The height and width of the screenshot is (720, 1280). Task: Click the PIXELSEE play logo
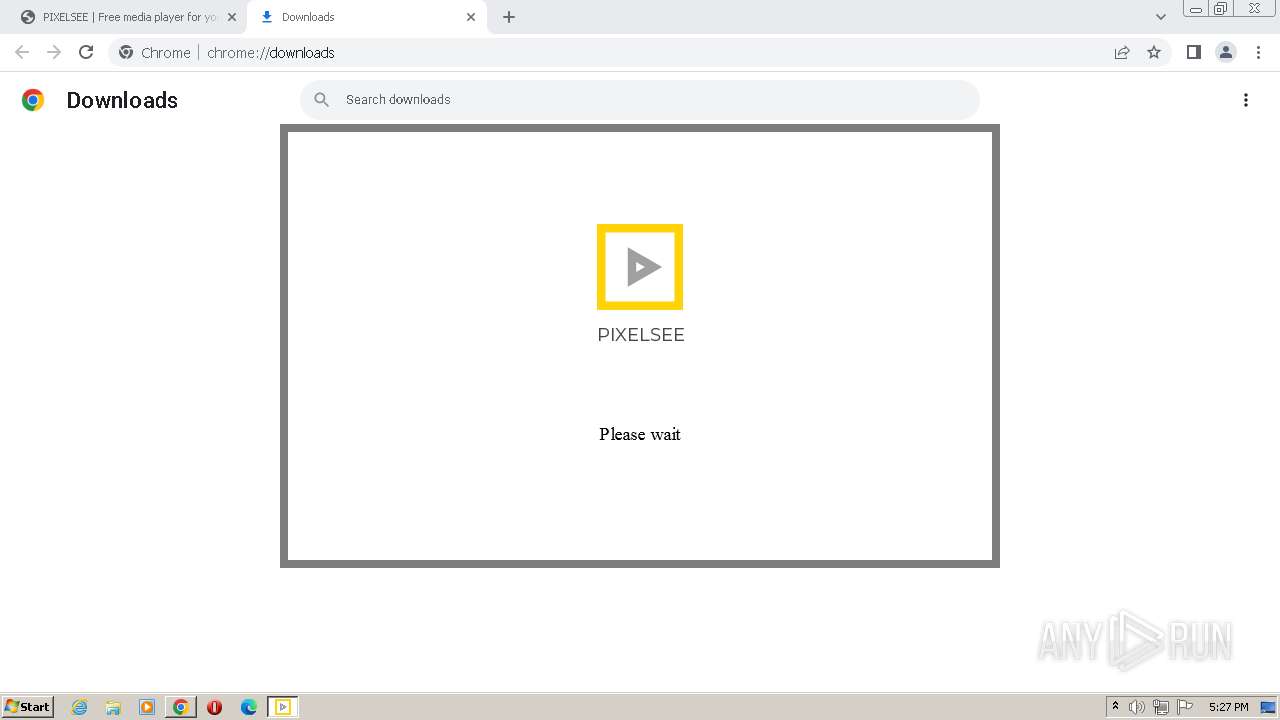tap(640, 267)
